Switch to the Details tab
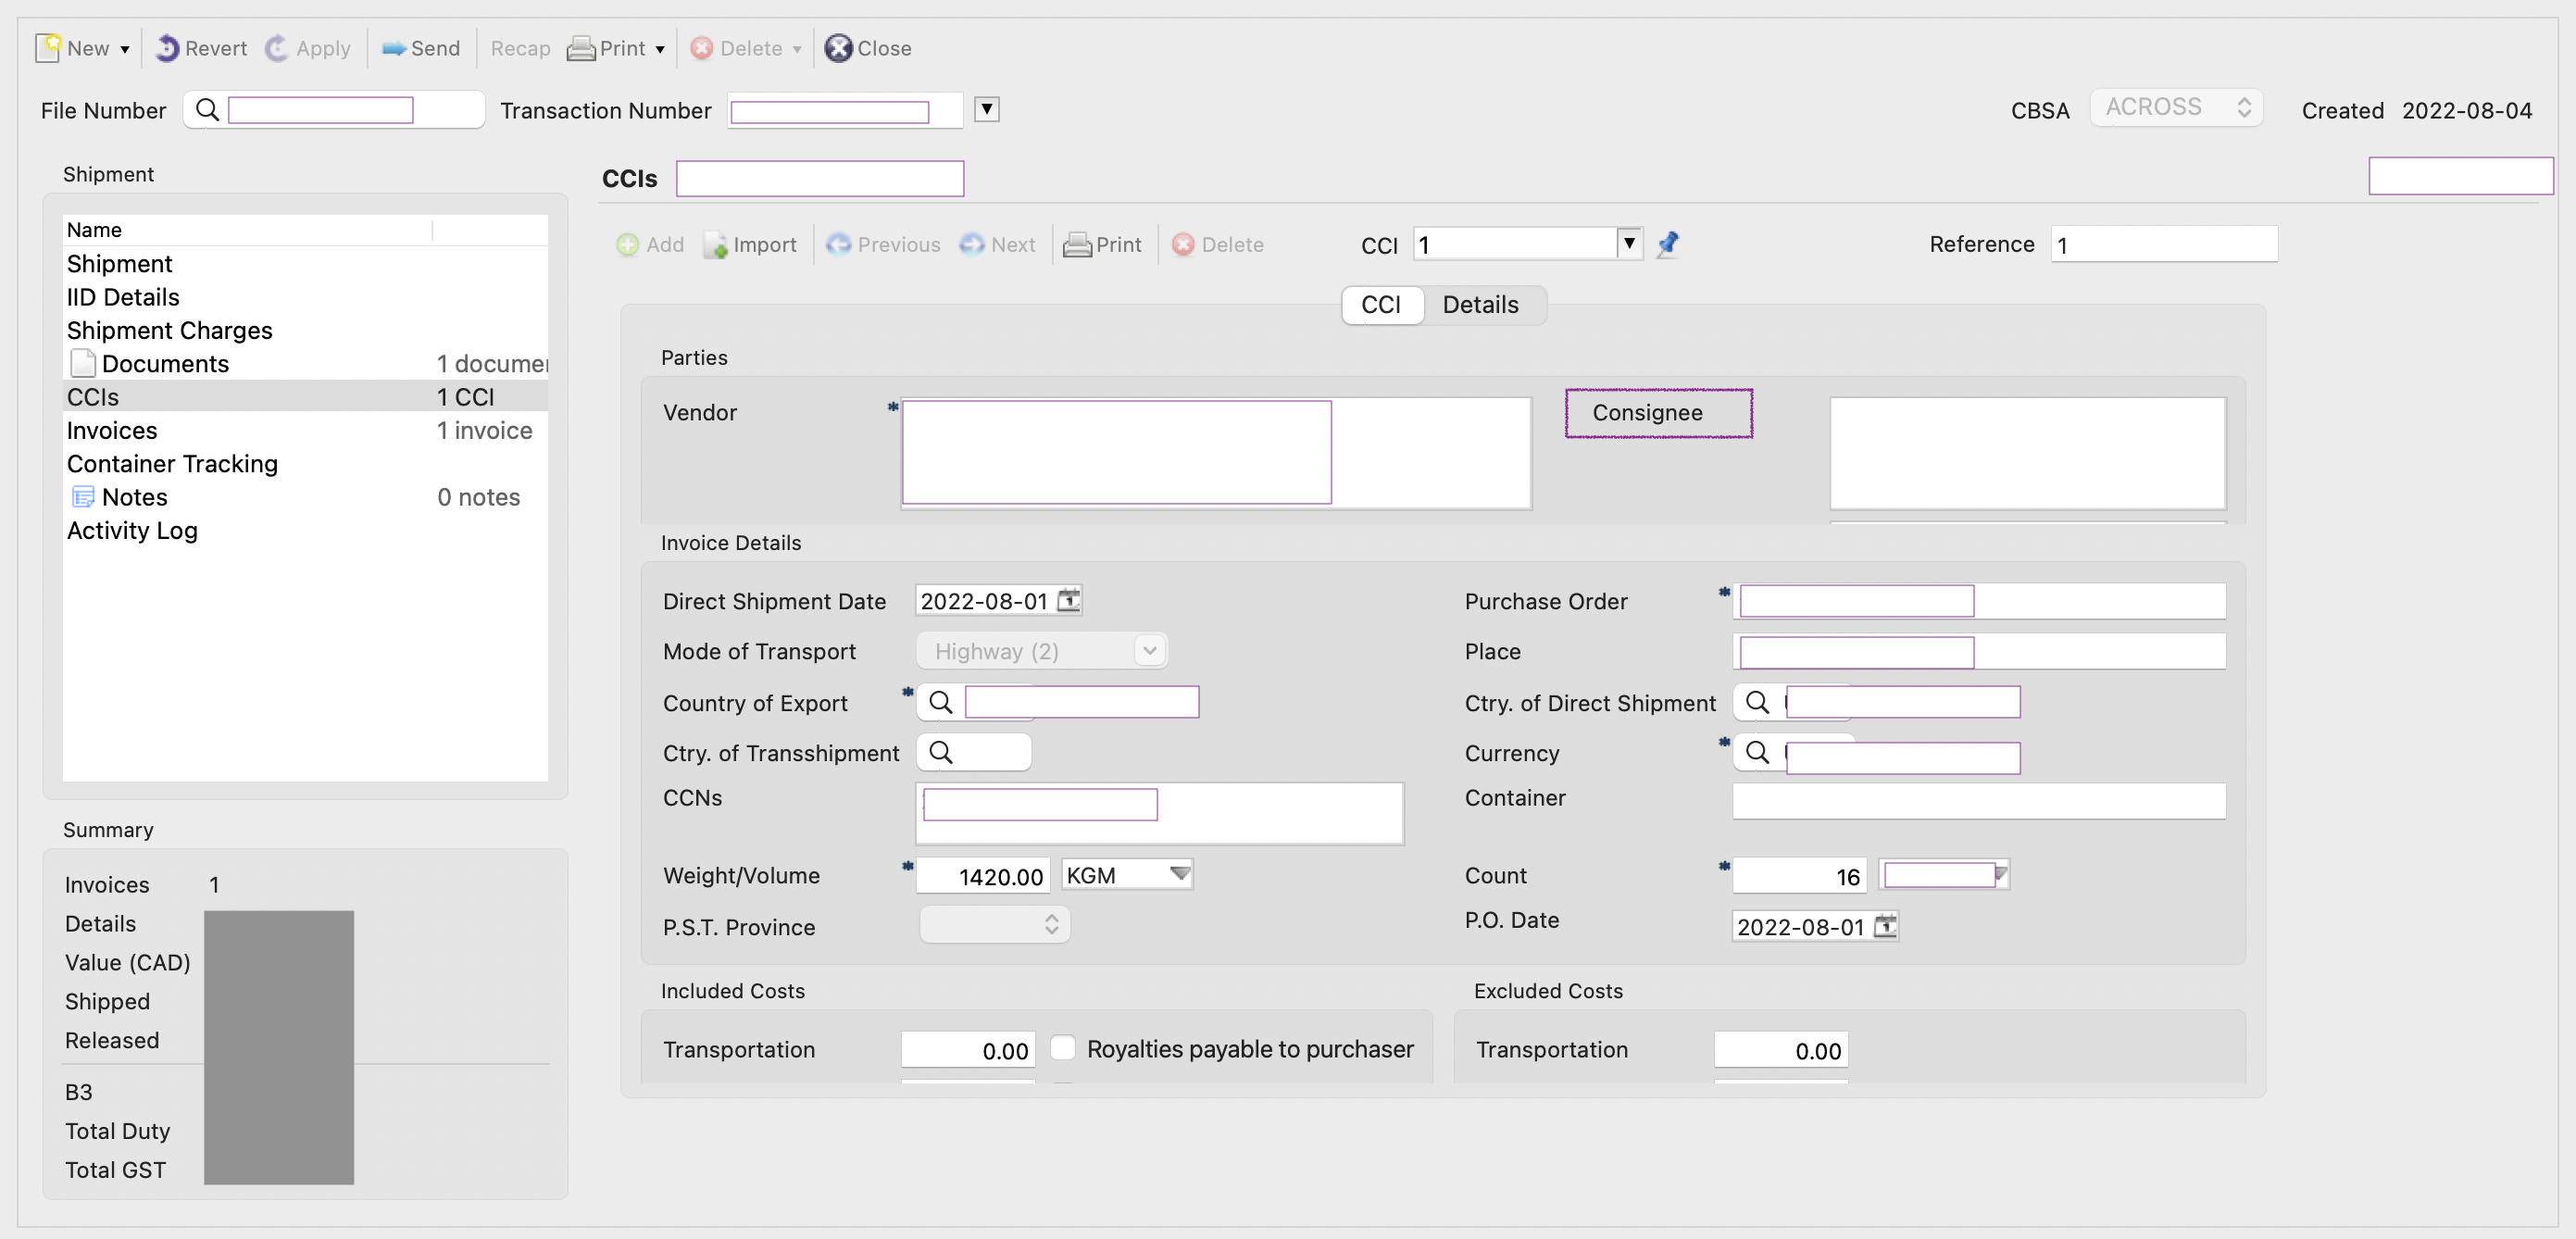This screenshot has width=2576, height=1239. [1480, 305]
